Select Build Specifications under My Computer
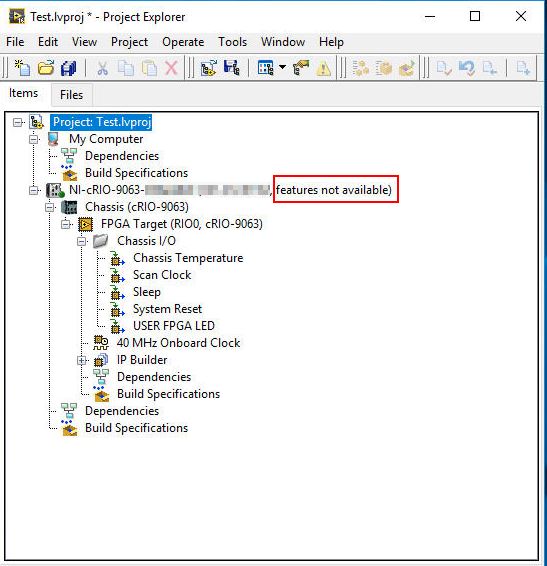This screenshot has width=547, height=566. click(x=136, y=173)
